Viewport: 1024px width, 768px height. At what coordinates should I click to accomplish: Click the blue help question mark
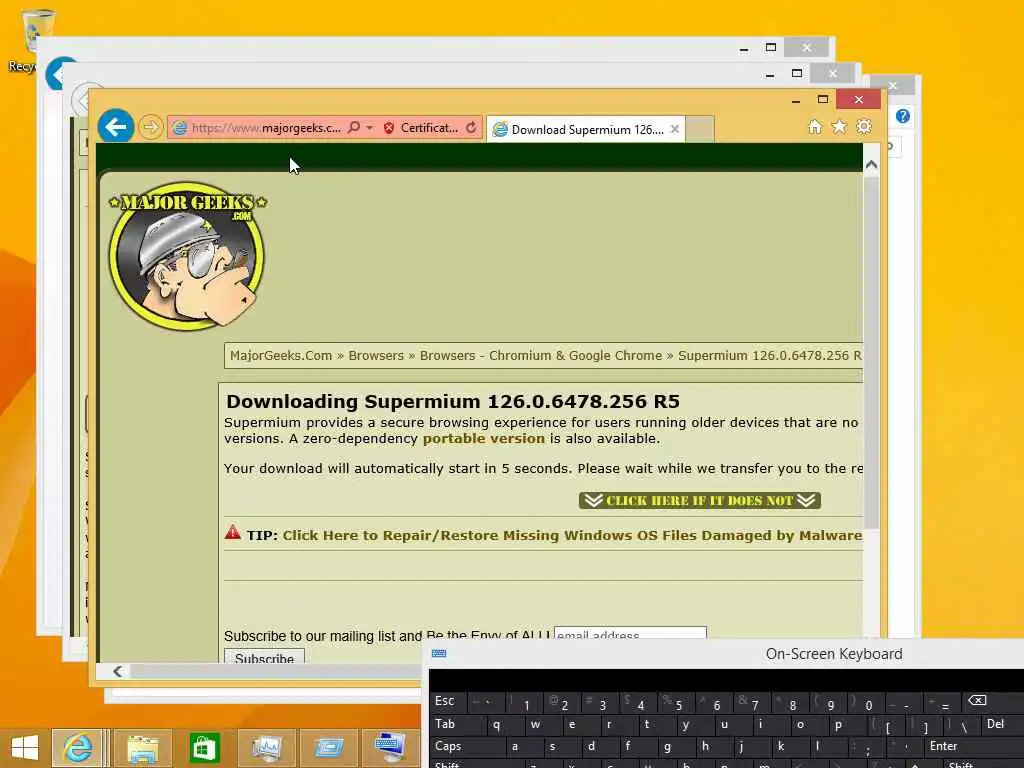[903, 116]
